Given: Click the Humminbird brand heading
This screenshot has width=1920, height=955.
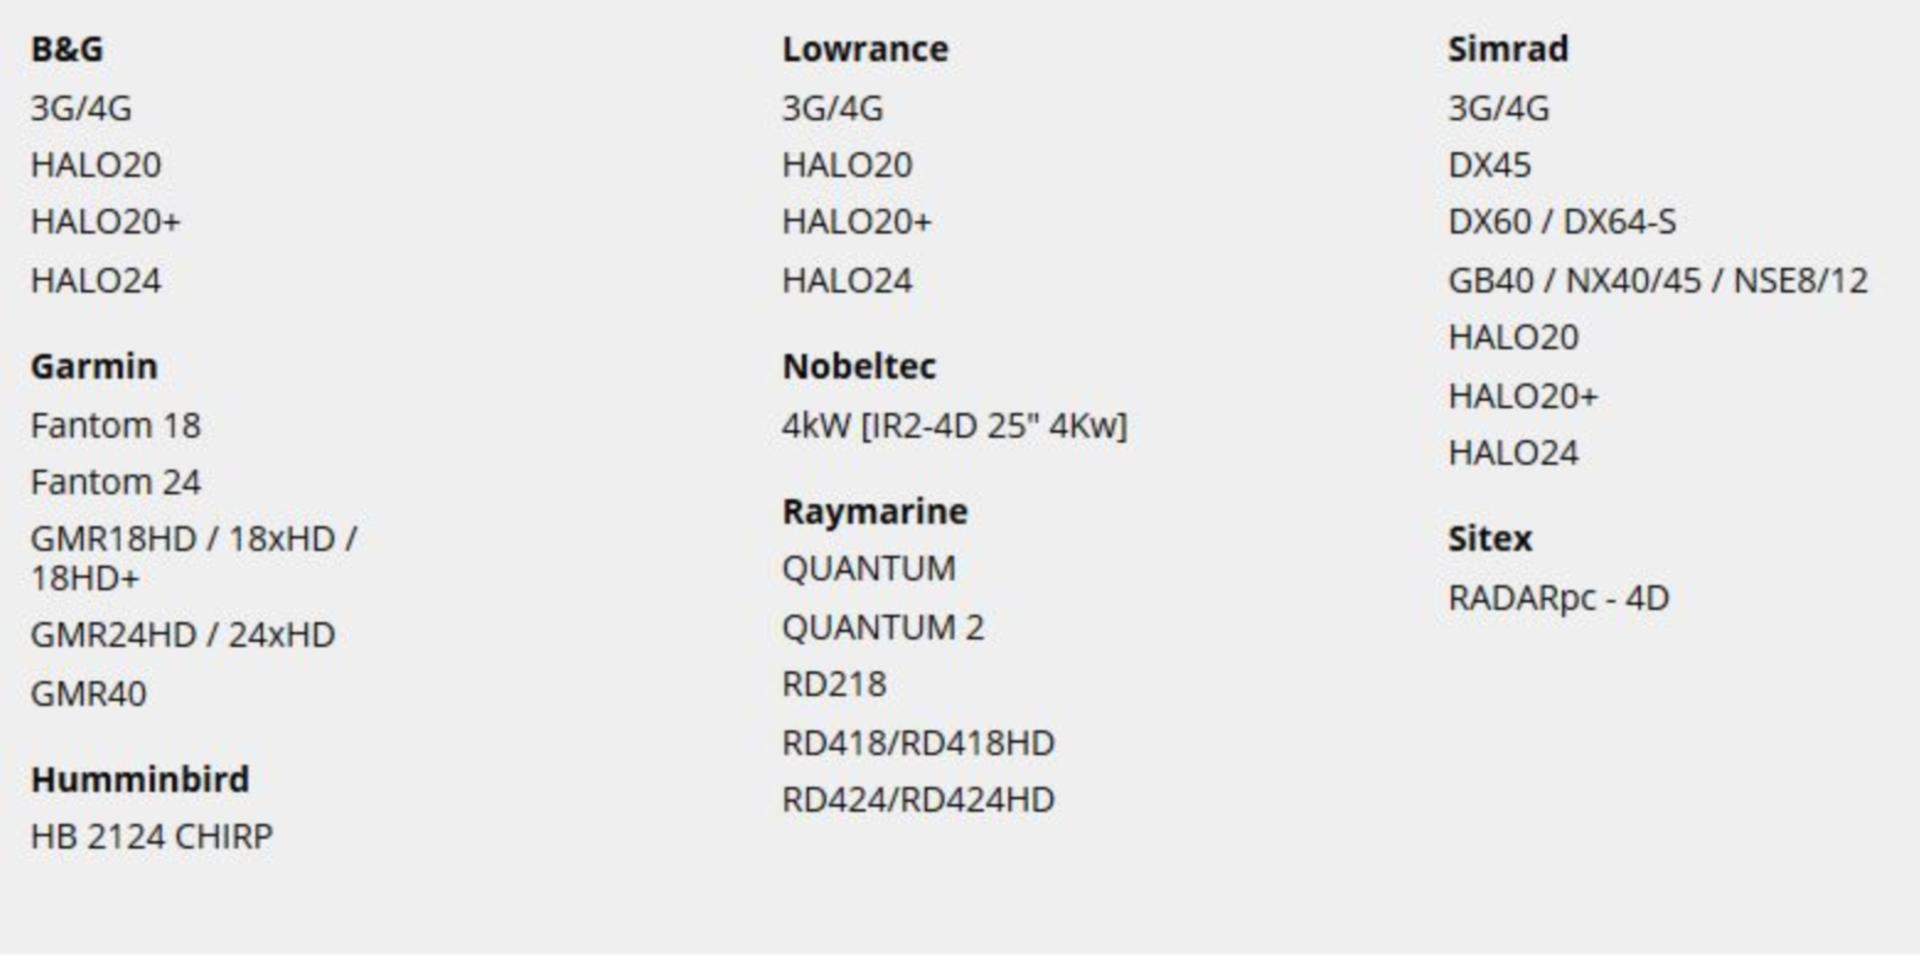Looking at the screenshot, I should pyautogui.click(x=140, y=780).
